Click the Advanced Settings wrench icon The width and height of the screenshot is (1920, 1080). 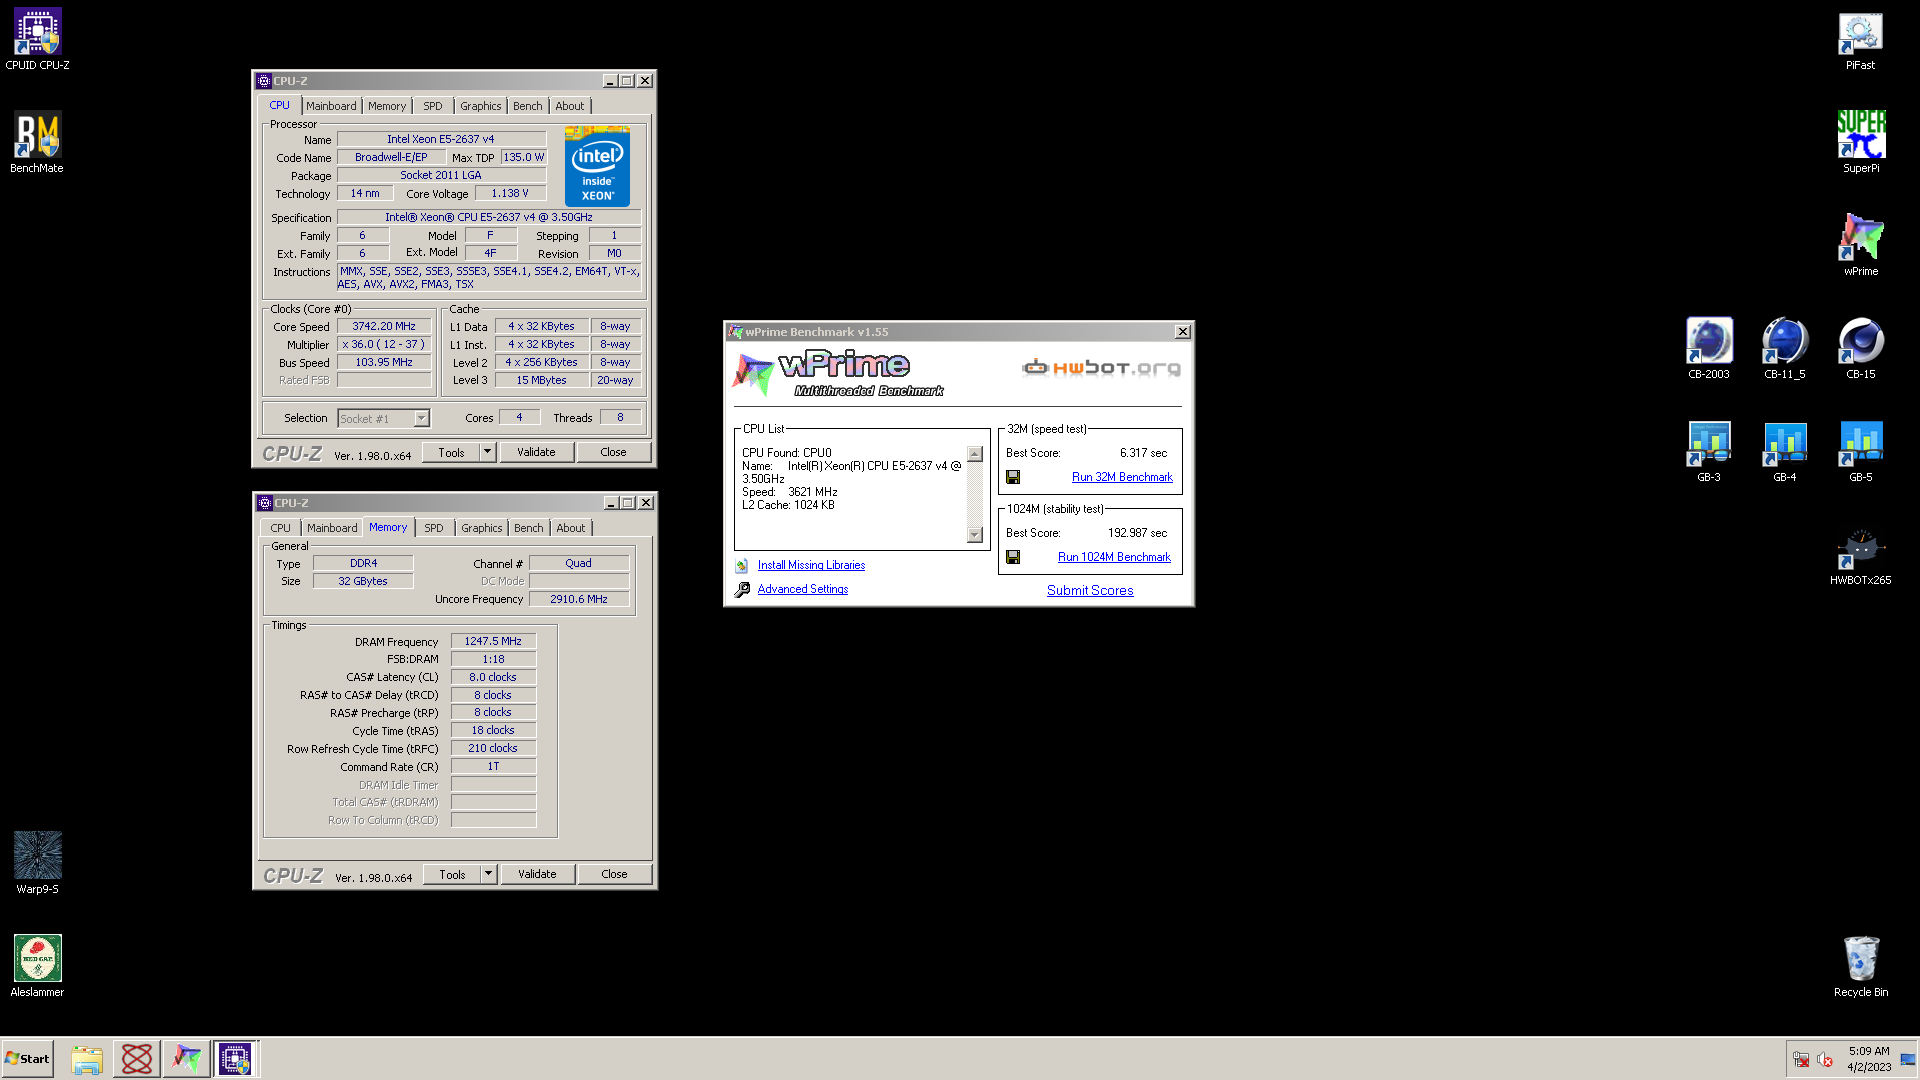(x=742, y=590)
